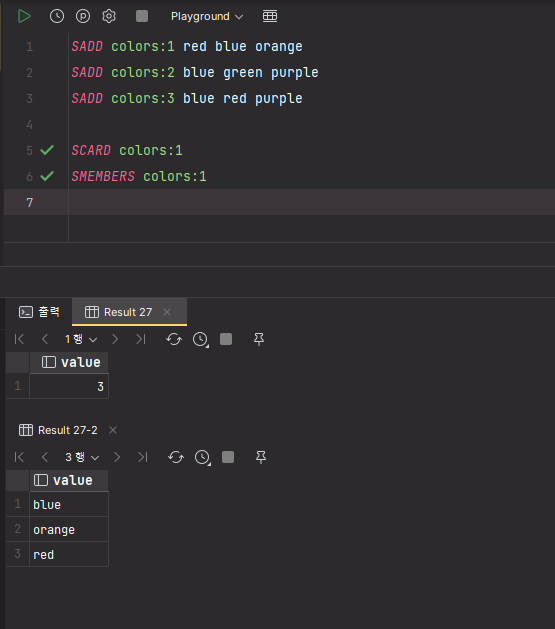Image resolution: width=555 pixels, height=629 pixels.
Task: Reload Result 27-2 data
Action: (x=176, y=457)
